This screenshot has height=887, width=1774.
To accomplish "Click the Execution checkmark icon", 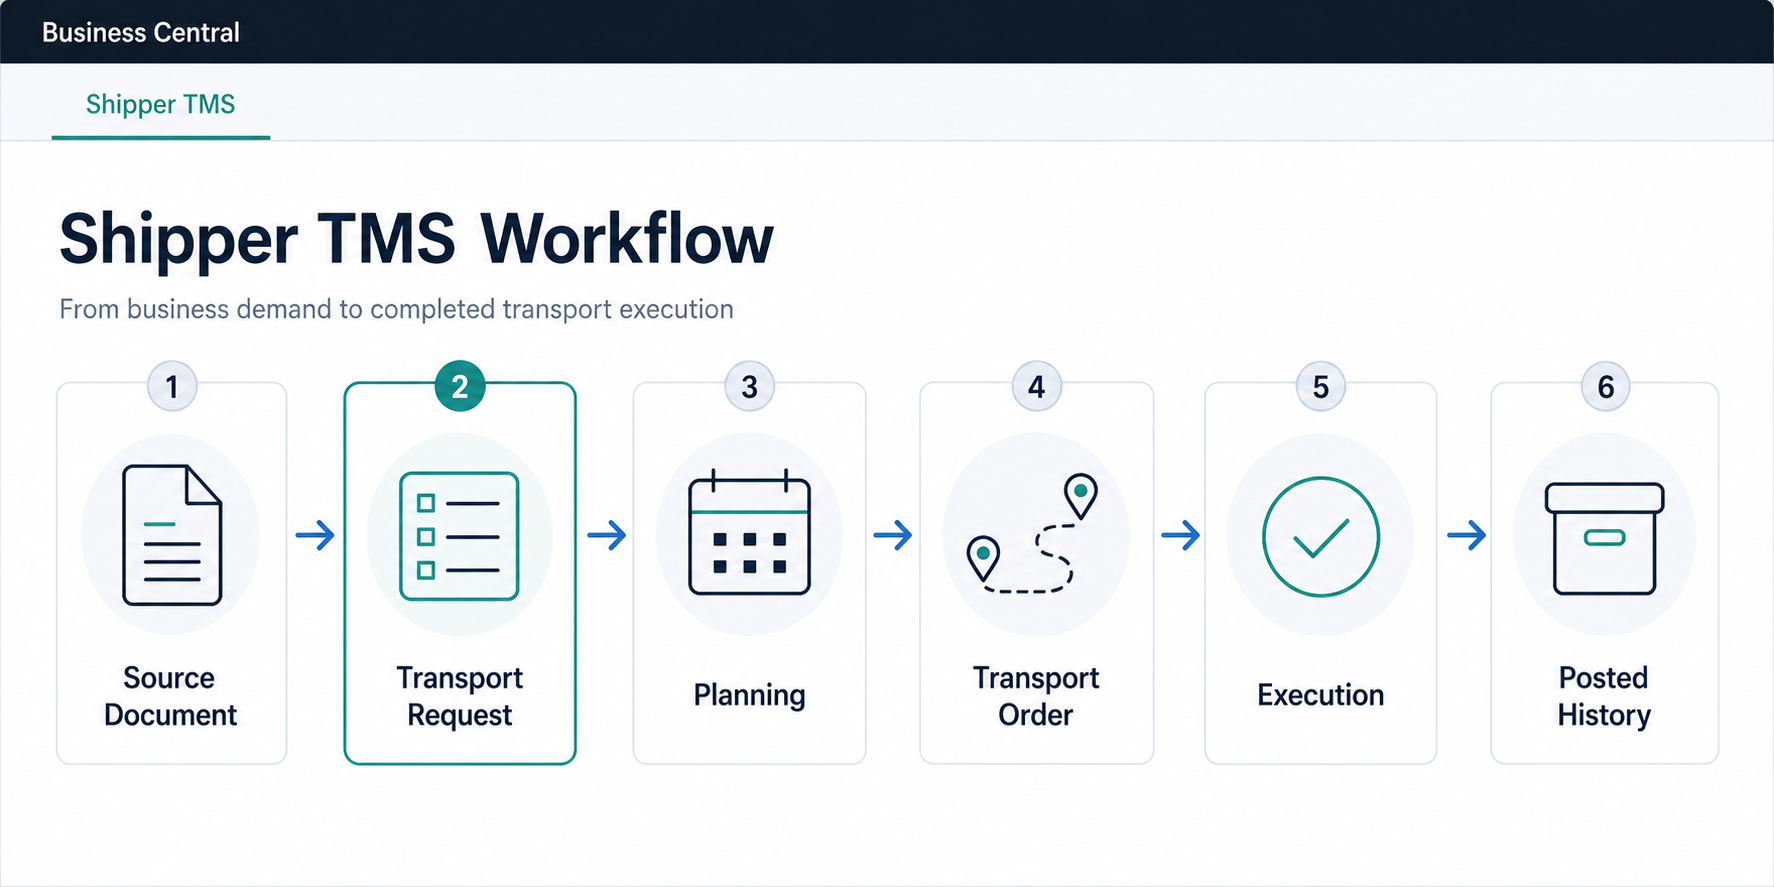I will [1320, 537].
